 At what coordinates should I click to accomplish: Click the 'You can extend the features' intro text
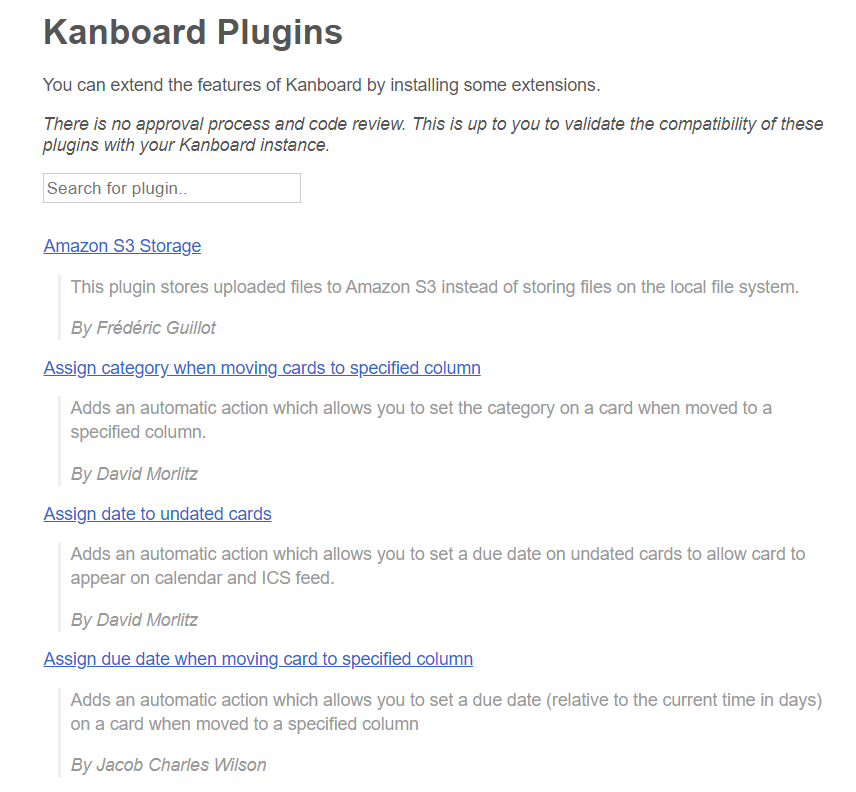322,85
